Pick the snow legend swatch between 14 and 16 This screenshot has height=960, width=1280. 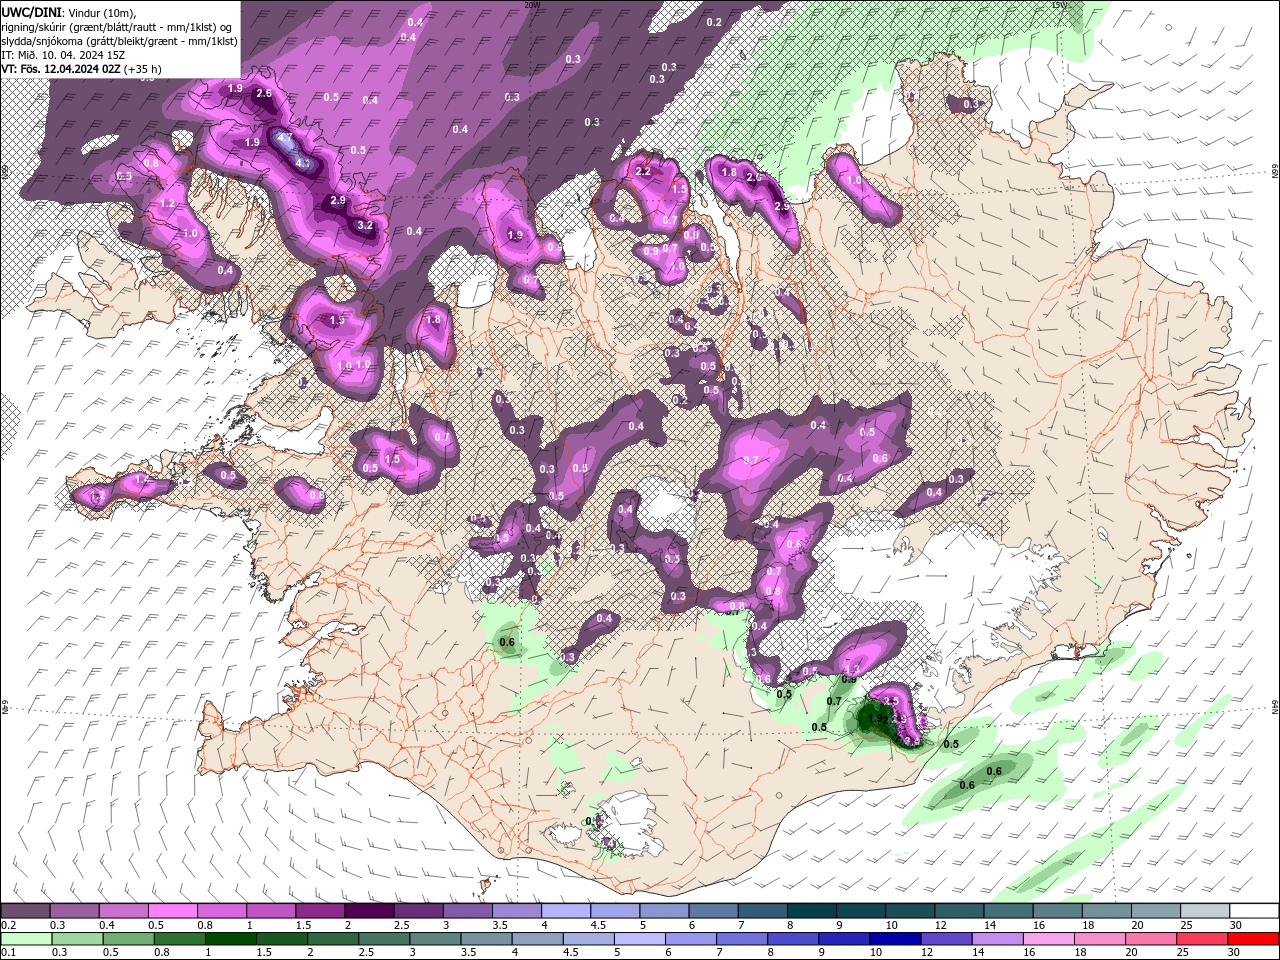tap(1008, 911)
